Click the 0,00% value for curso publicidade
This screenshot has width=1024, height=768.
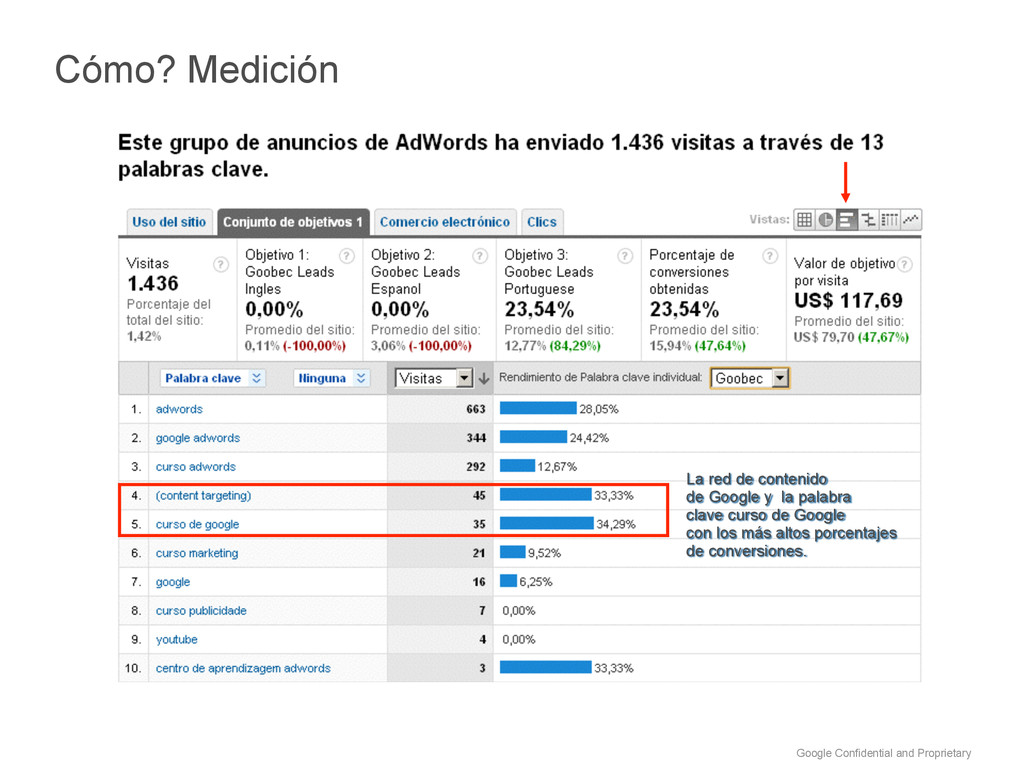click(519, 611)
